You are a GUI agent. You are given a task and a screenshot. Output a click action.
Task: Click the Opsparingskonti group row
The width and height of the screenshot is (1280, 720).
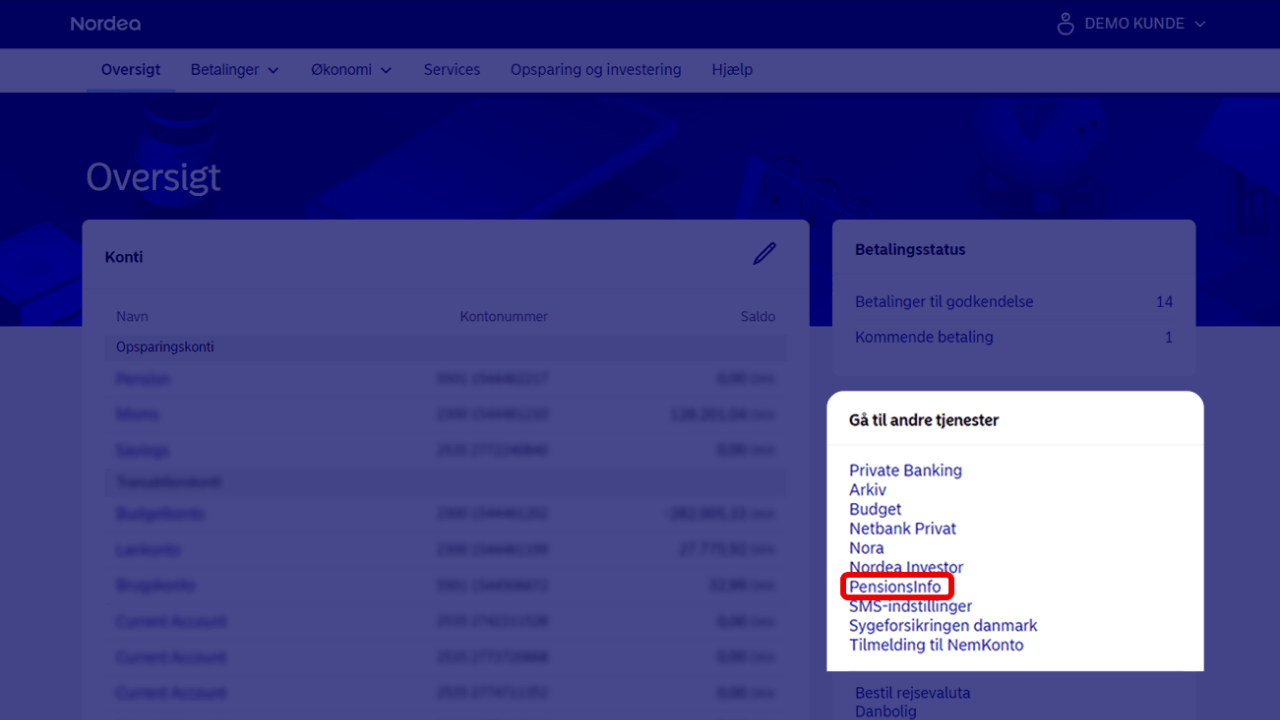pyautogui.click(x=444, y=347)
